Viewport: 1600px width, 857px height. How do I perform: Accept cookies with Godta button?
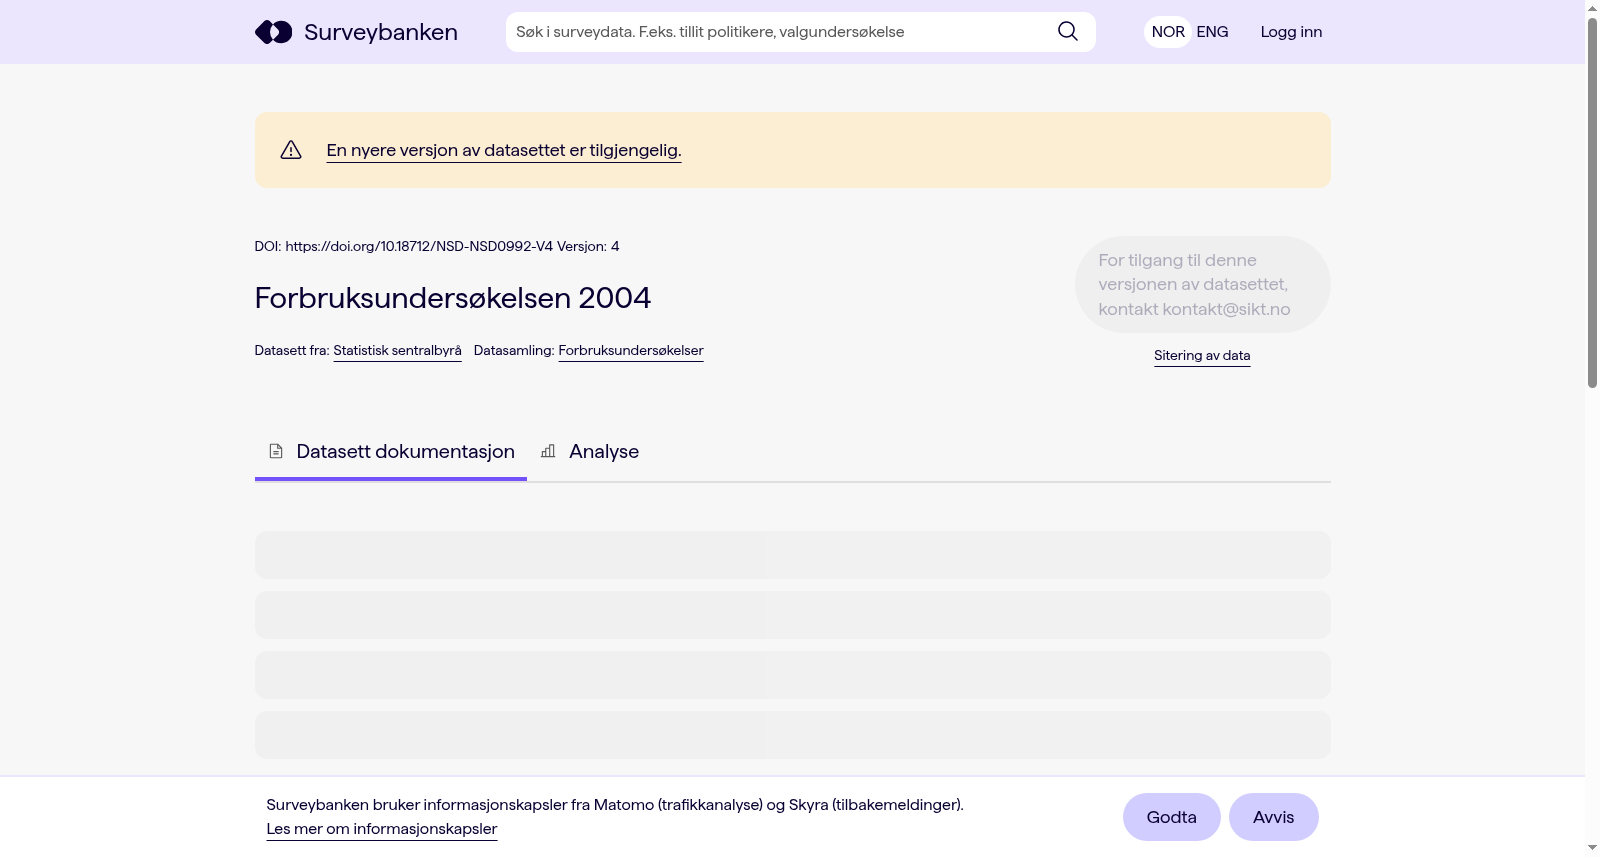point(1172,817)
